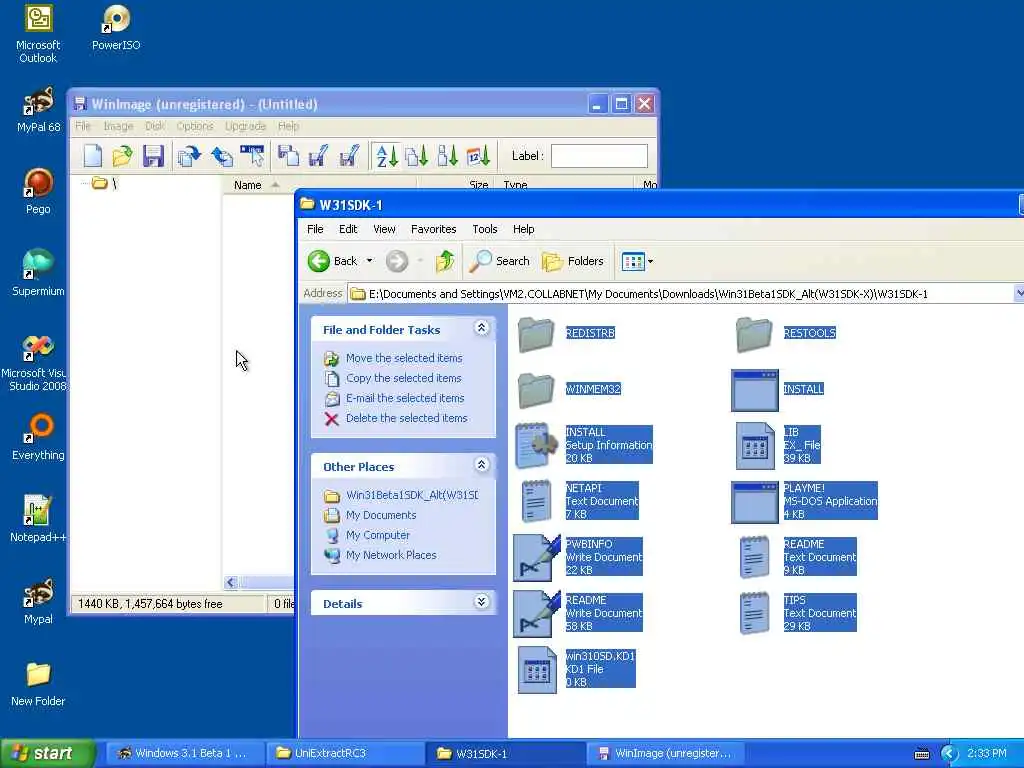Collapse Other Places panel
The width and height of the screenshot is (1024, 768).
(x=481, y=465)
